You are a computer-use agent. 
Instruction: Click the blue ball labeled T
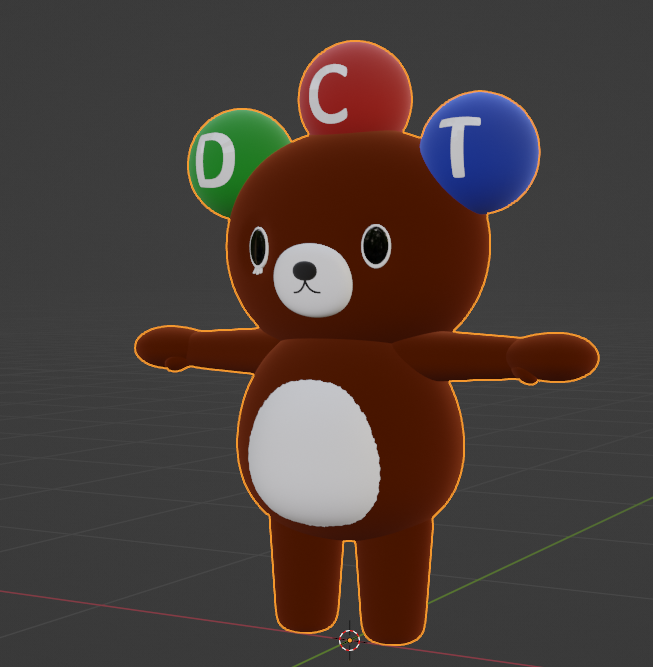(481, 150)
